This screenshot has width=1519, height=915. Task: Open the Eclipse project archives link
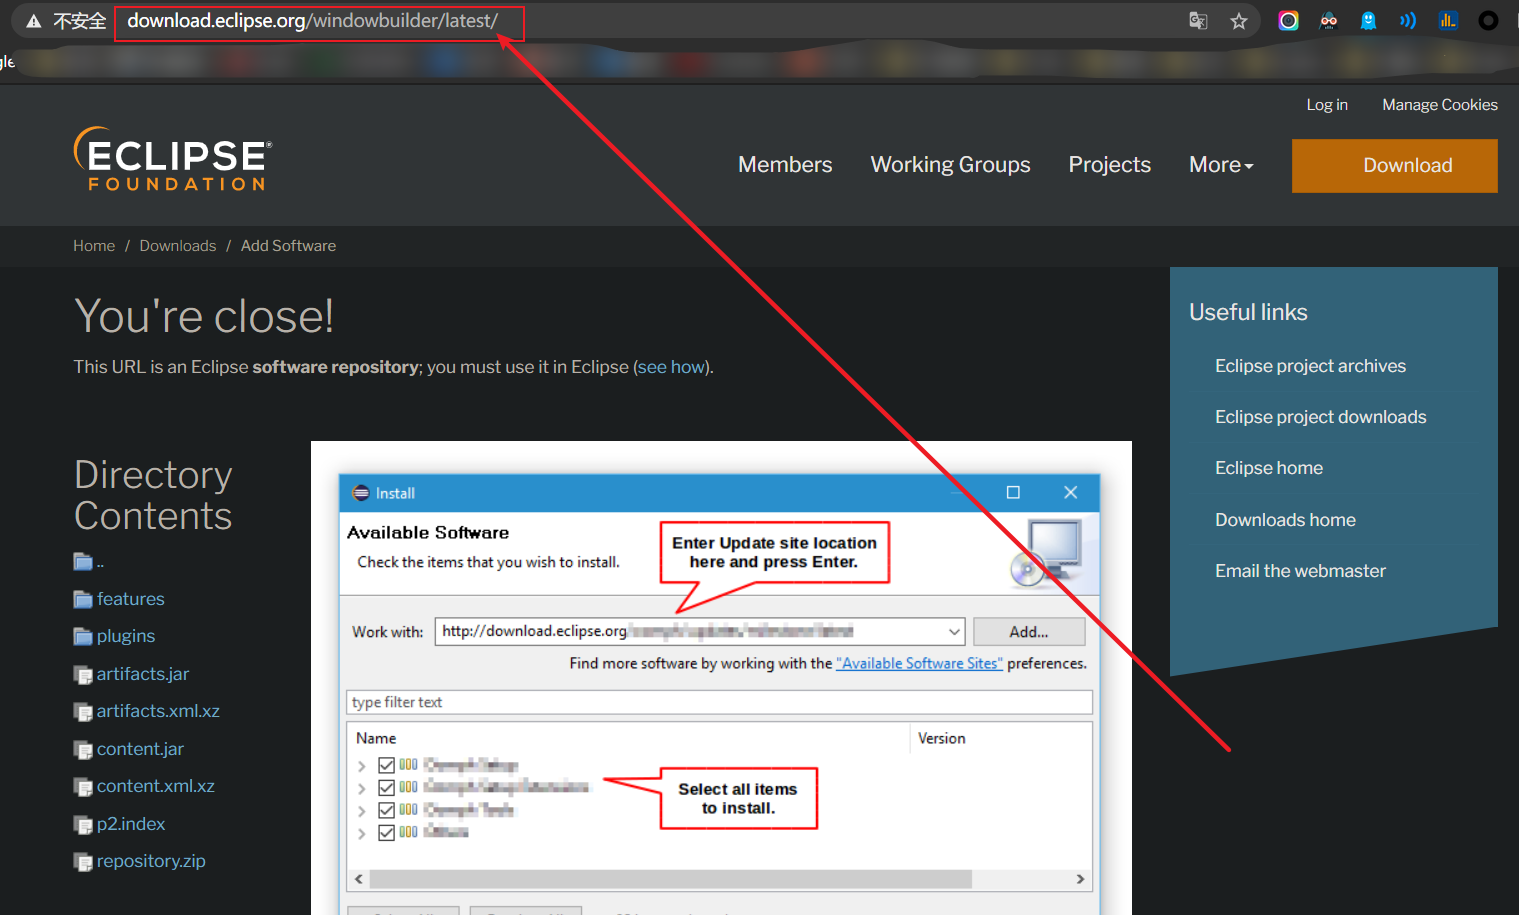coord(1310,365)
